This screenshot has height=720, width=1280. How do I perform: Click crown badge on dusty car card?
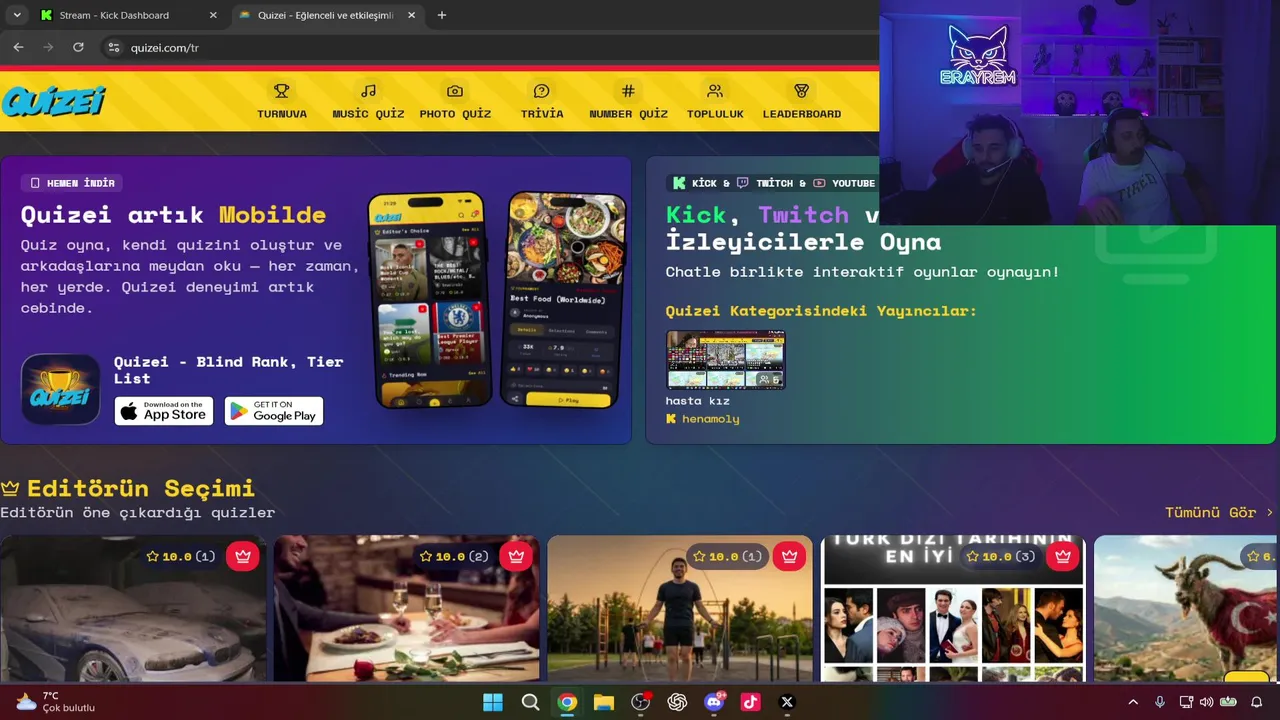point(243,556)
